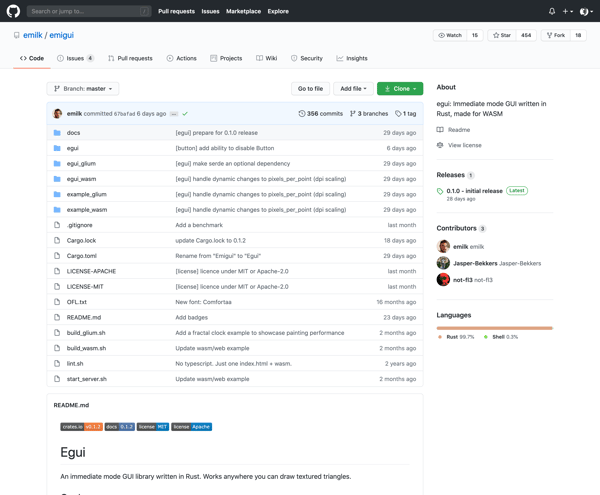Click the Go to file button
This screenshot has width=600, height=495.
[310, 89]
